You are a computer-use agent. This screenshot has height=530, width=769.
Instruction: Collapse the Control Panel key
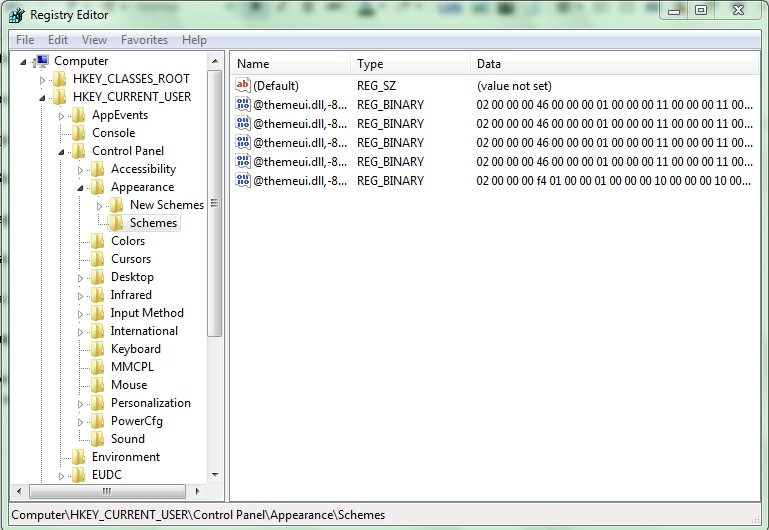61,152
